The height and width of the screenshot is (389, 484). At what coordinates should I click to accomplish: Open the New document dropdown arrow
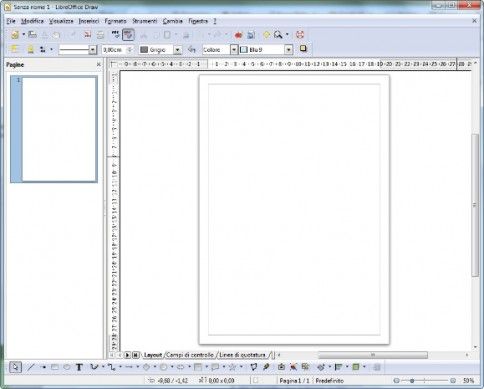pyautogui.click(x=23, y=34)
